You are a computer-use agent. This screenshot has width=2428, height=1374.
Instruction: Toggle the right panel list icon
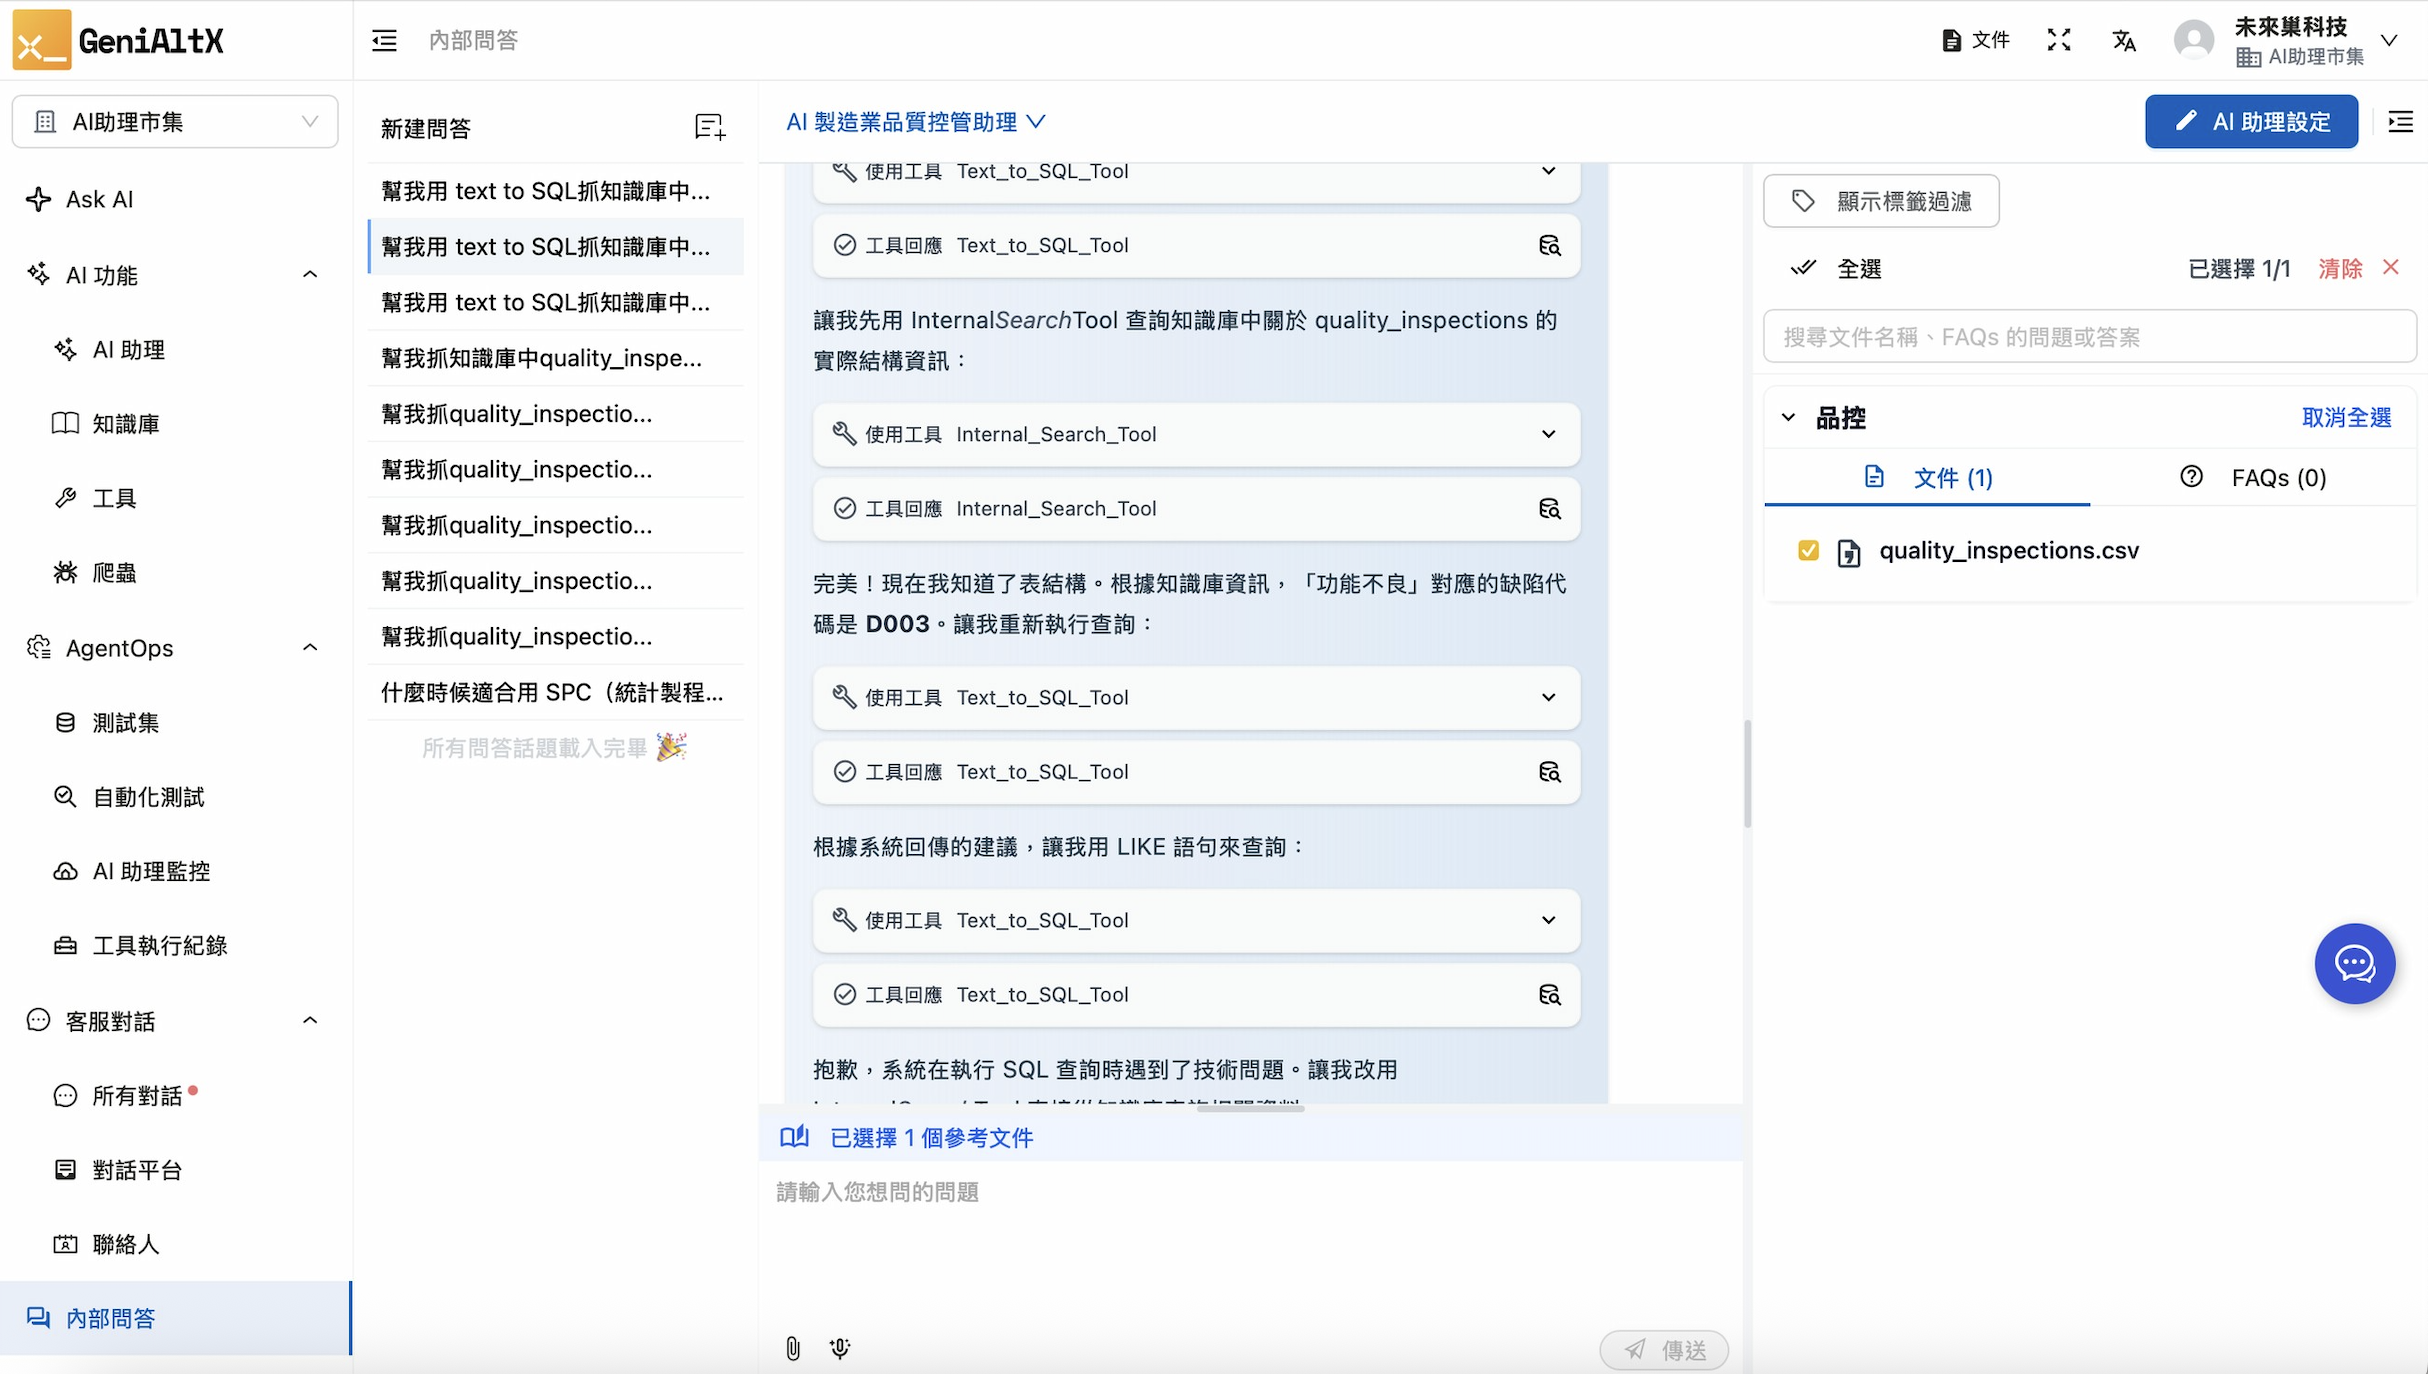(x=2400, y=122)
